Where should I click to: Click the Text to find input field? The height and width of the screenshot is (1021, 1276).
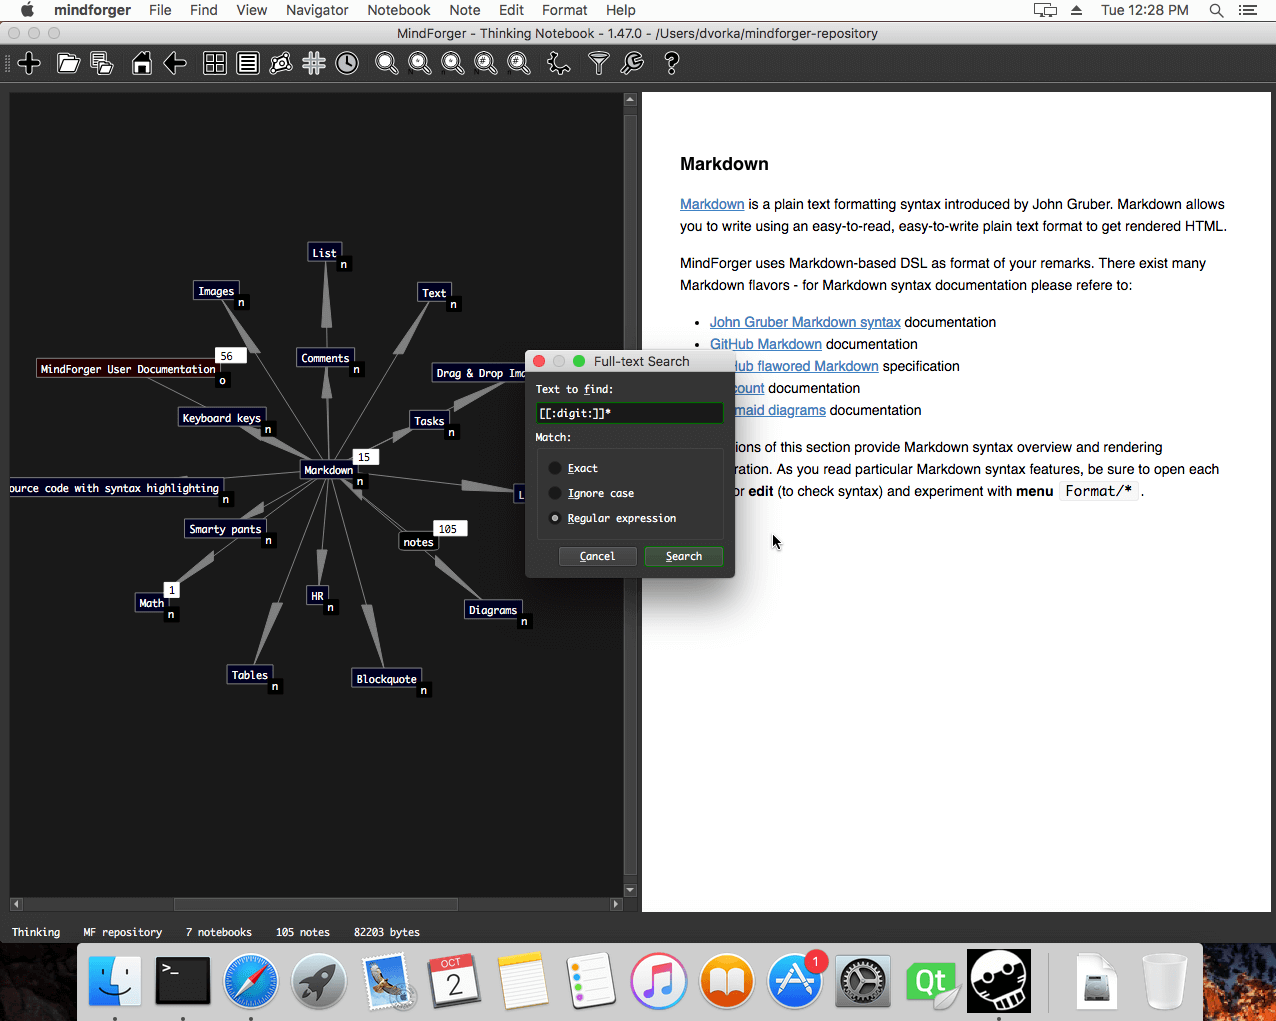pos(629,413)
